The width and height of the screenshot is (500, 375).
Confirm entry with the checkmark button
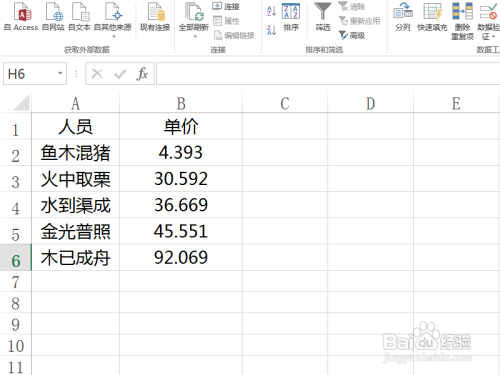coord(120,74)
